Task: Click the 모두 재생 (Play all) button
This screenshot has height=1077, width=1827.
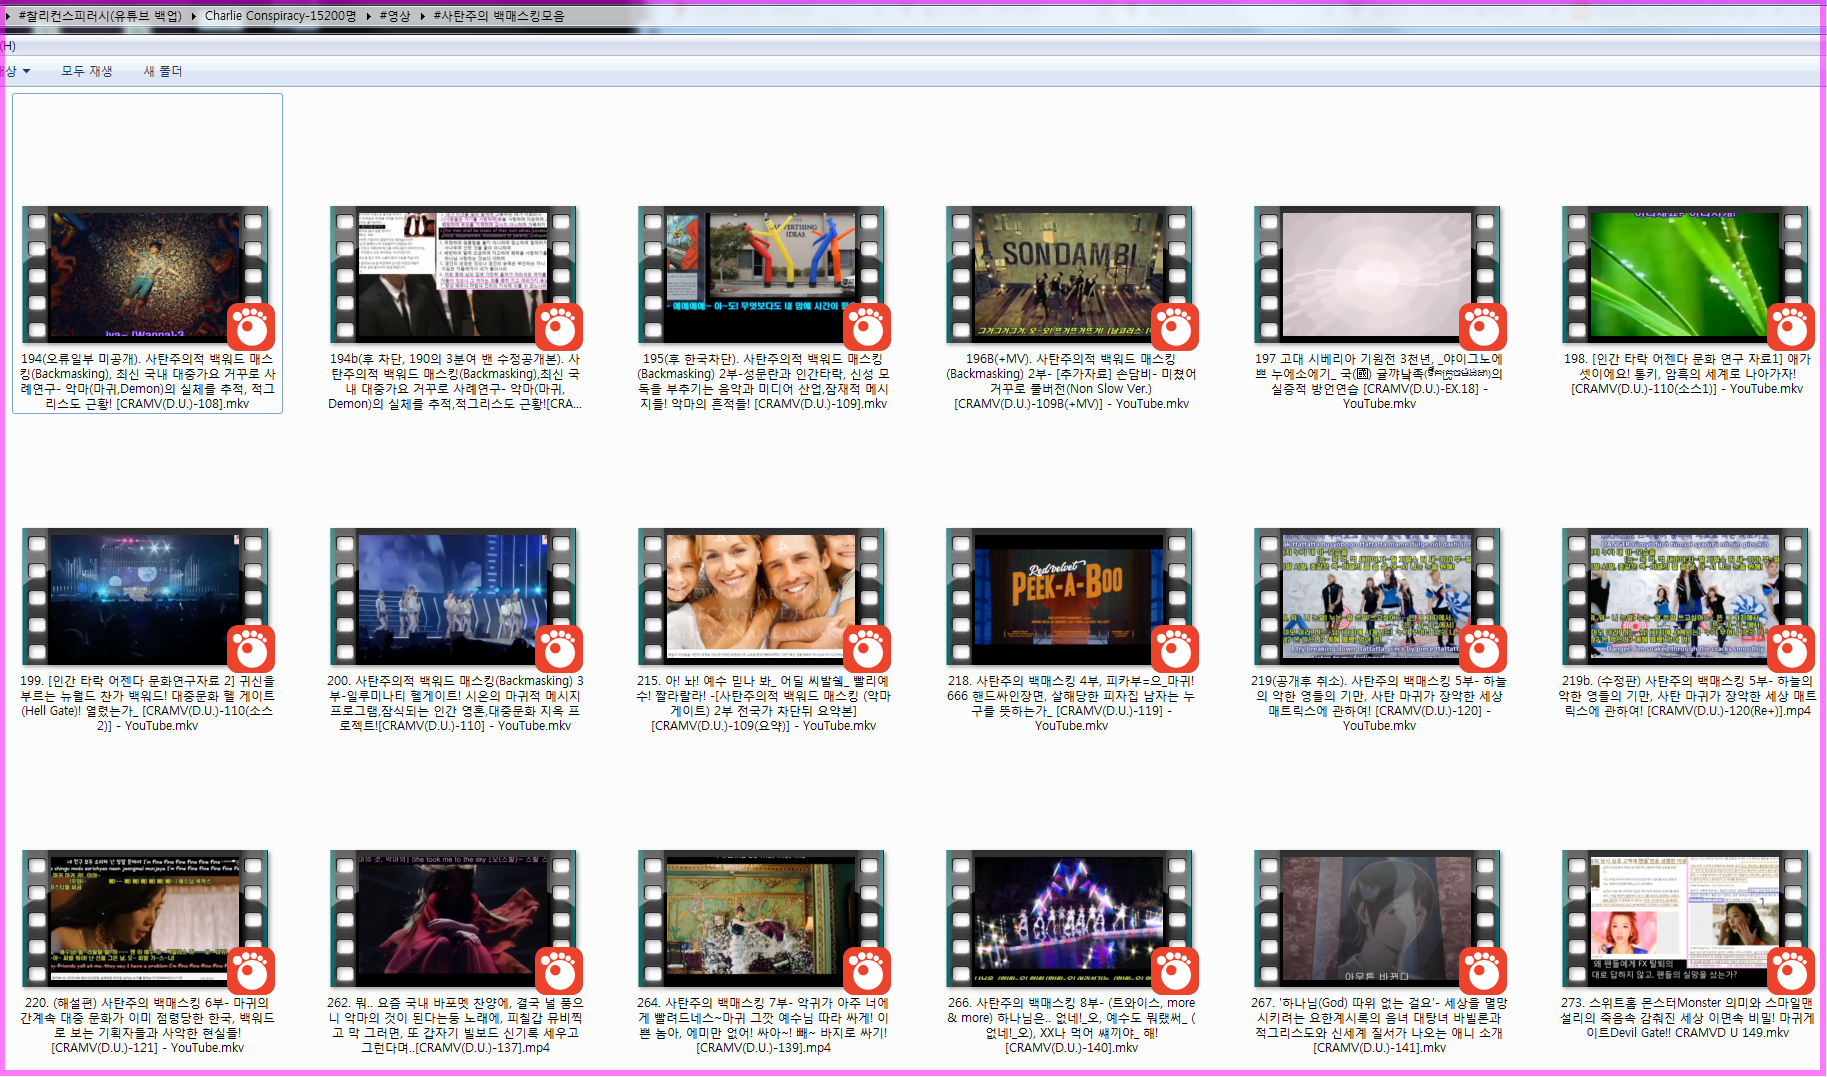Action: pyautogui.click(x=87, y=72)
